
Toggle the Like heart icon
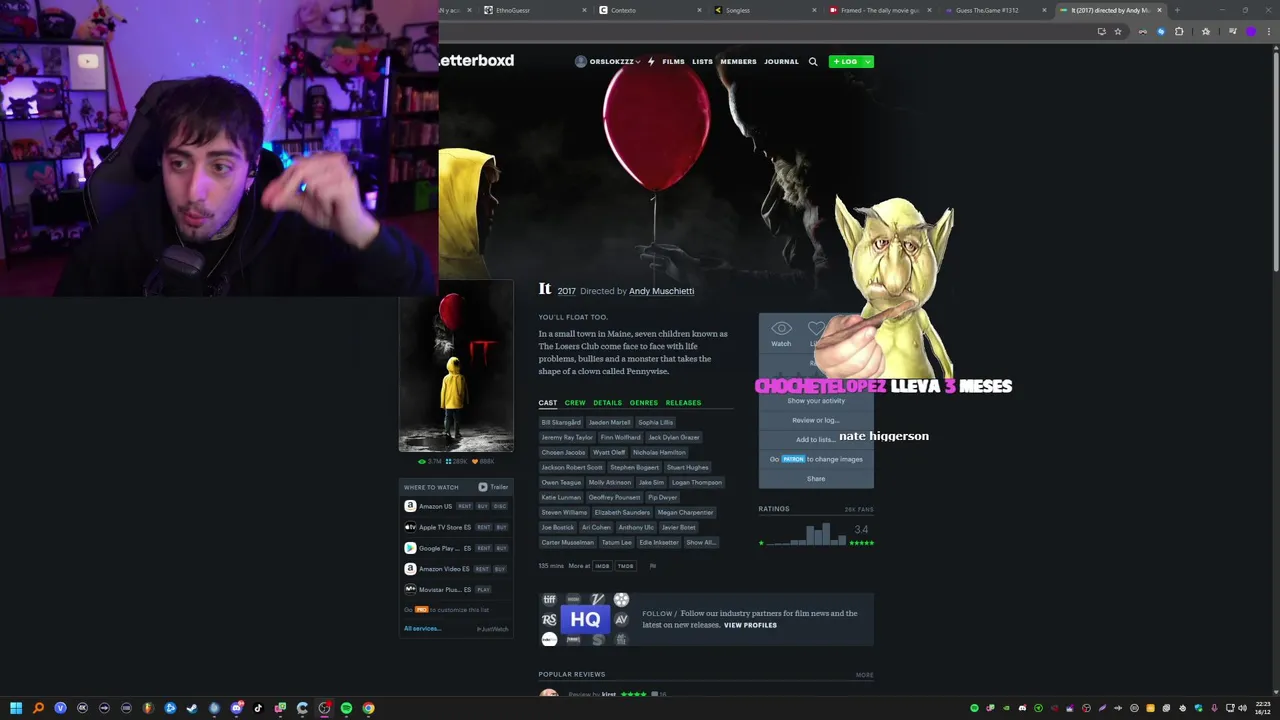click(817, 329)
